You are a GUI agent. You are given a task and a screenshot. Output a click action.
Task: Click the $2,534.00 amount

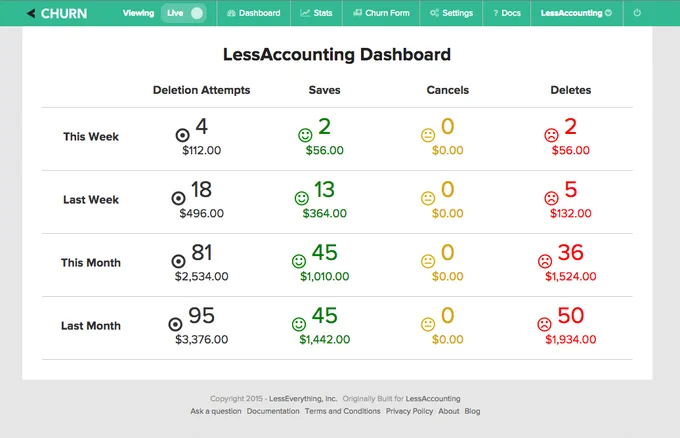(202, 276)
